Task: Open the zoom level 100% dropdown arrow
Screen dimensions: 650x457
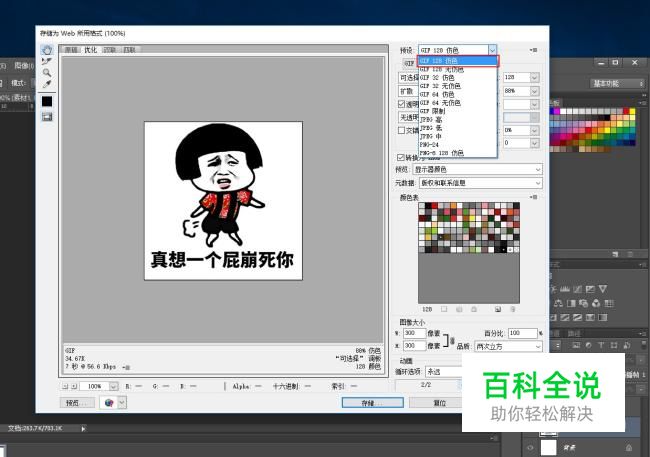Action: click(113, 386)
